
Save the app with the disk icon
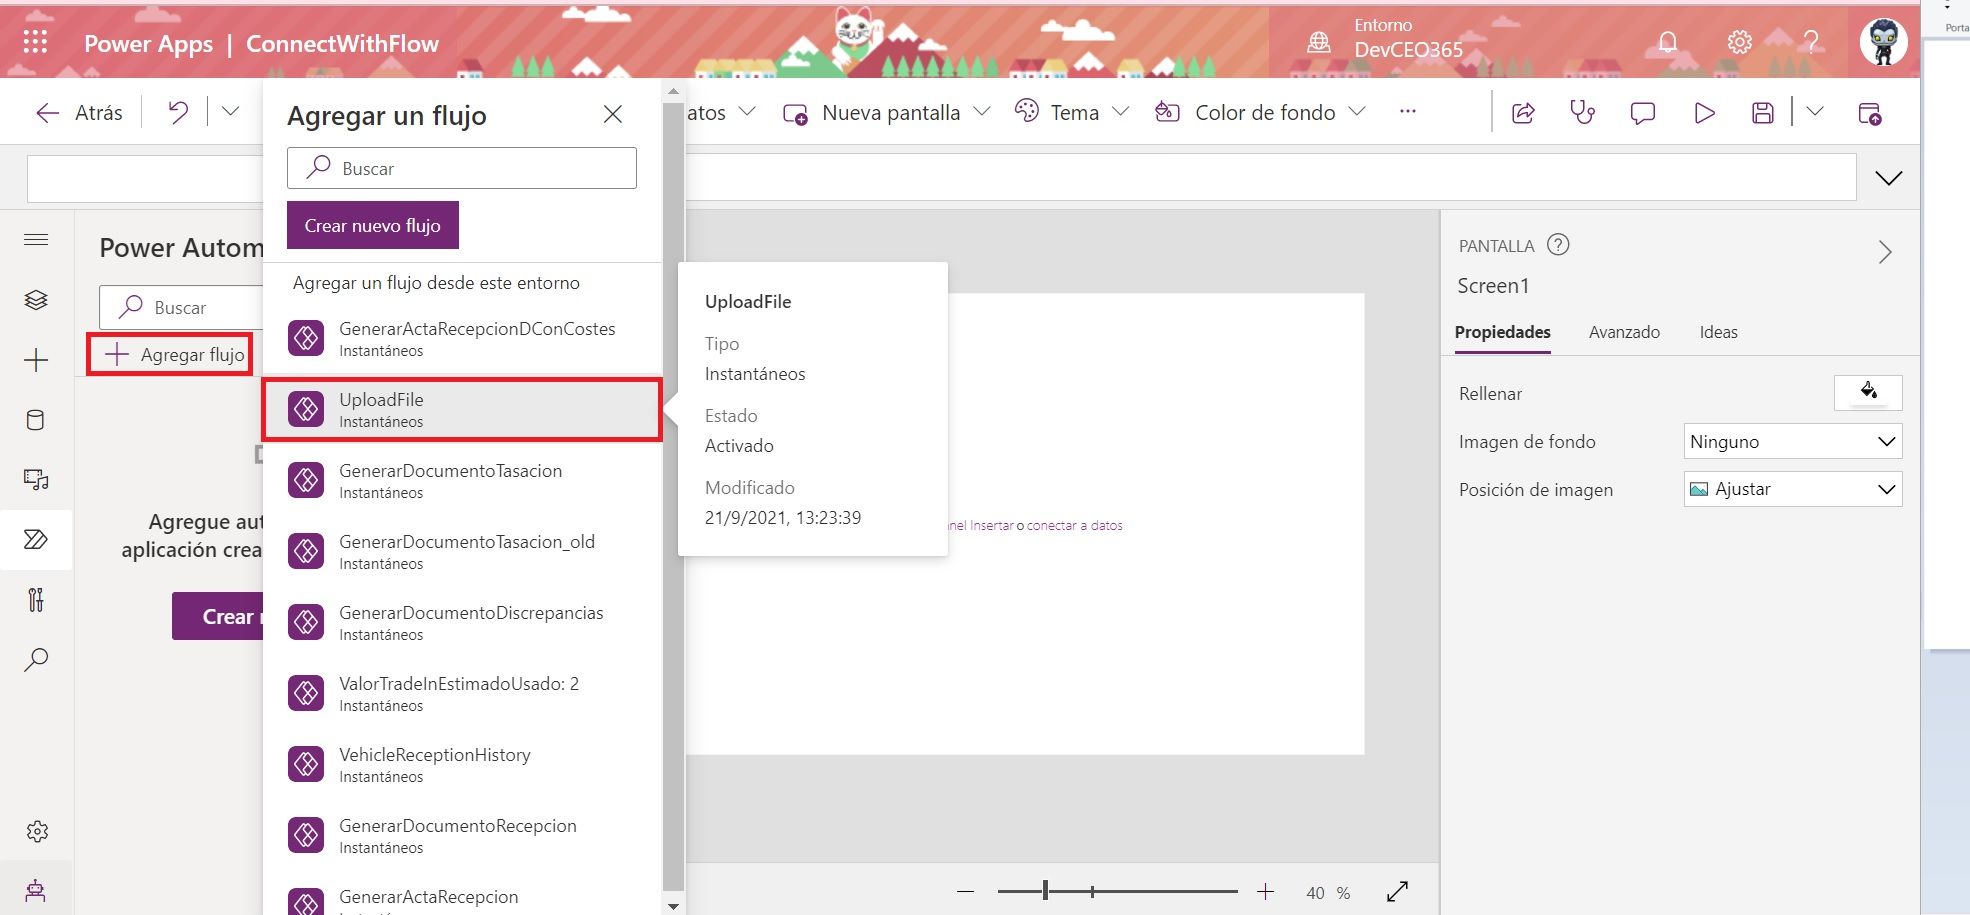coord(1763,113)
